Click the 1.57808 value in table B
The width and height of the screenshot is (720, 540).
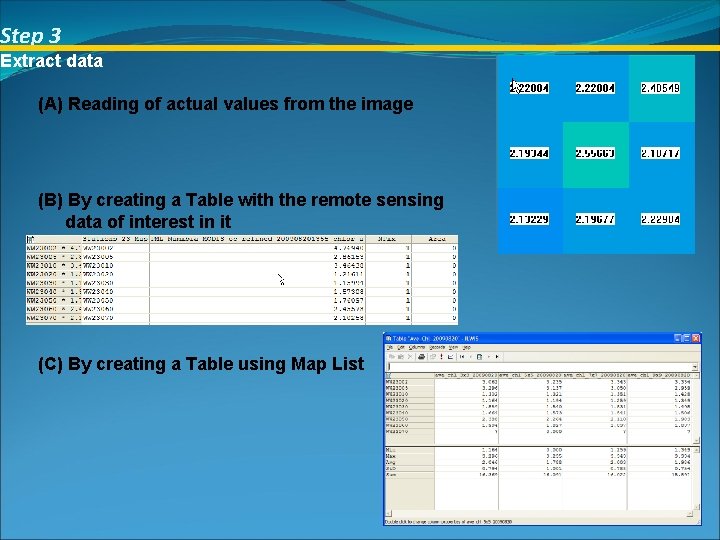point(349,292)
